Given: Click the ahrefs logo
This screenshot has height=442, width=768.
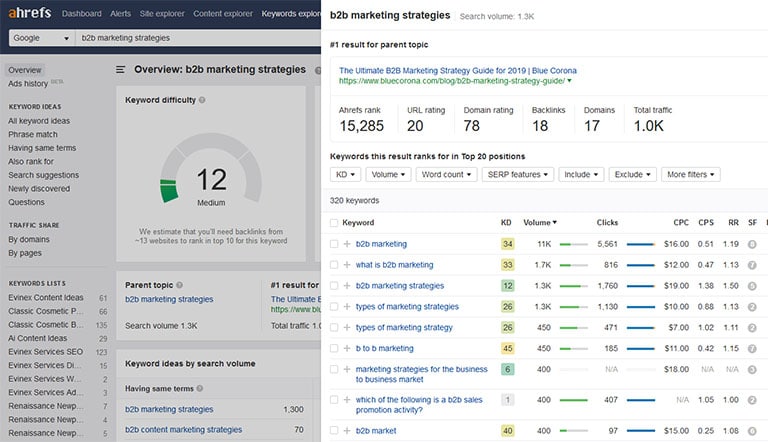Looking at the screenshot, I should pyautogui.click(x=29, y=13).
